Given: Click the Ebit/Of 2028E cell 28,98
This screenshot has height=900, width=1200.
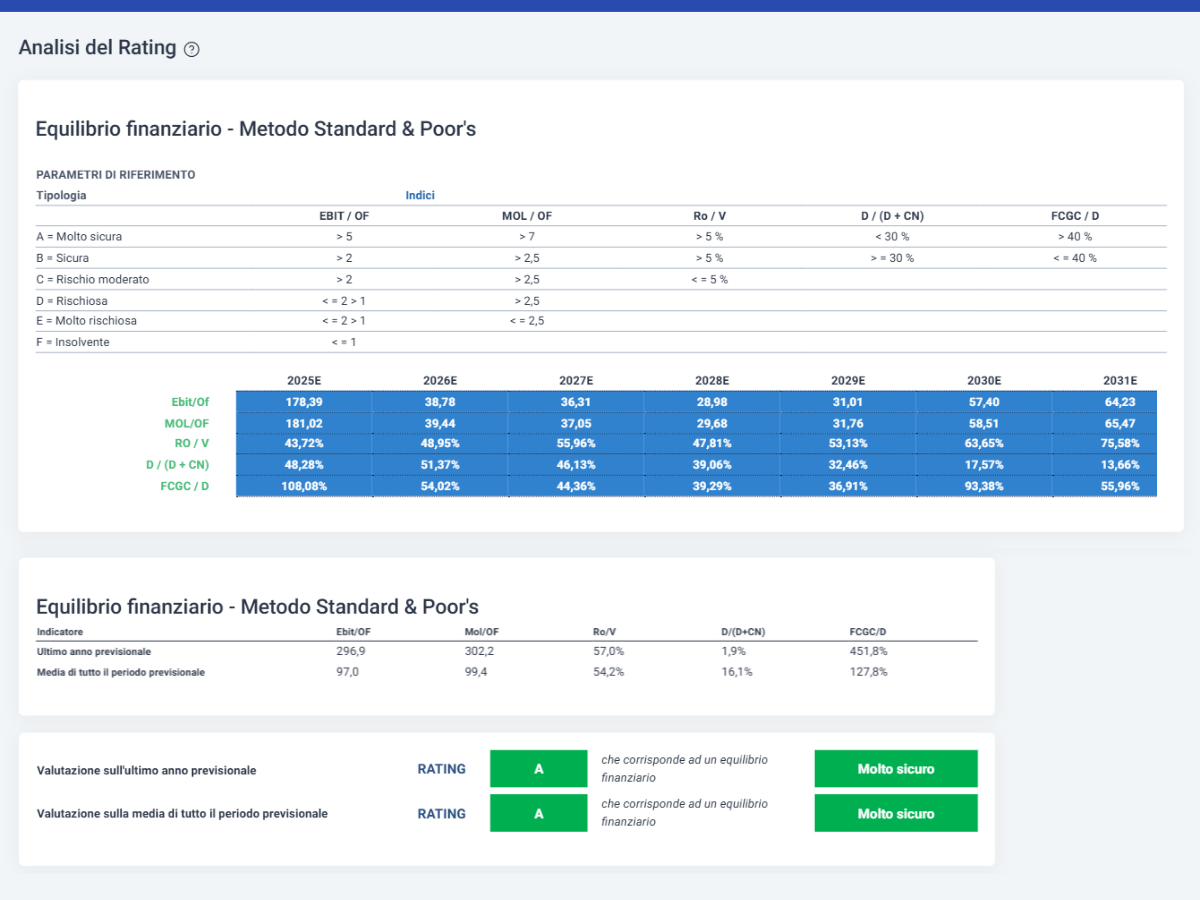Looking at the screenshot, I should coord(712,401).
